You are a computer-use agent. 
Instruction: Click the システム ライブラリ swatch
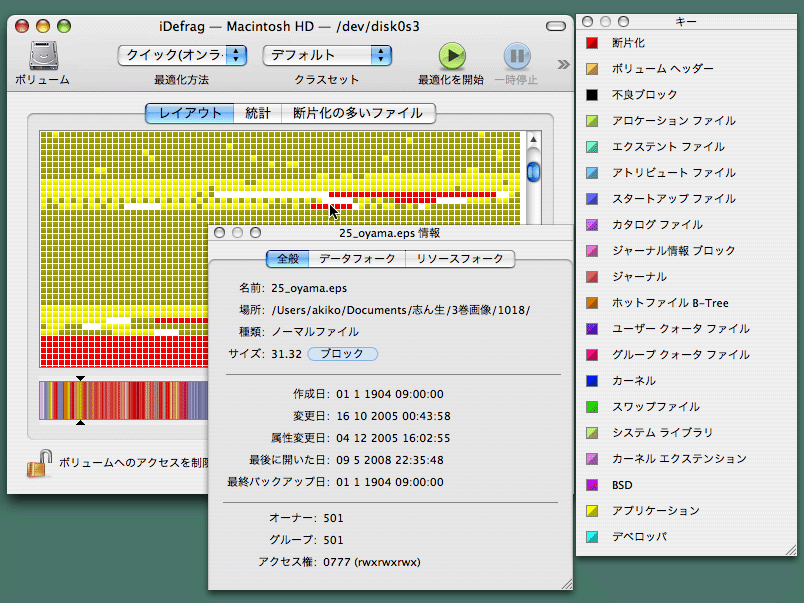pyautogui.click(x=592, y=433)
